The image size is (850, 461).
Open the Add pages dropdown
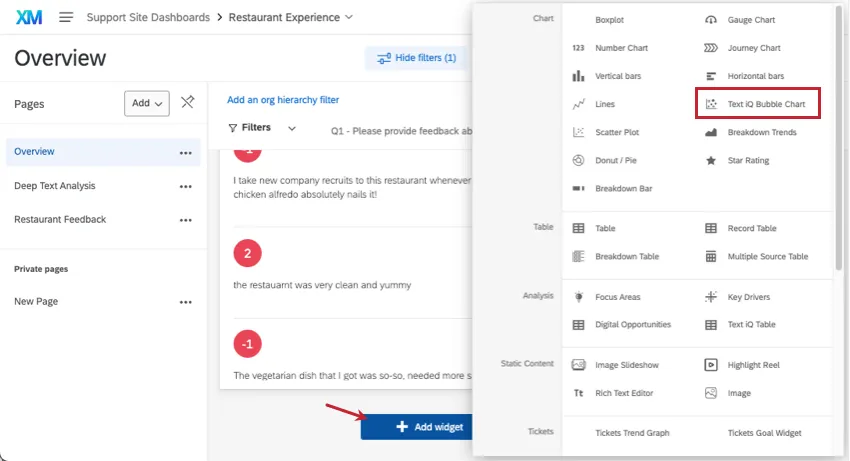point(147,103)
